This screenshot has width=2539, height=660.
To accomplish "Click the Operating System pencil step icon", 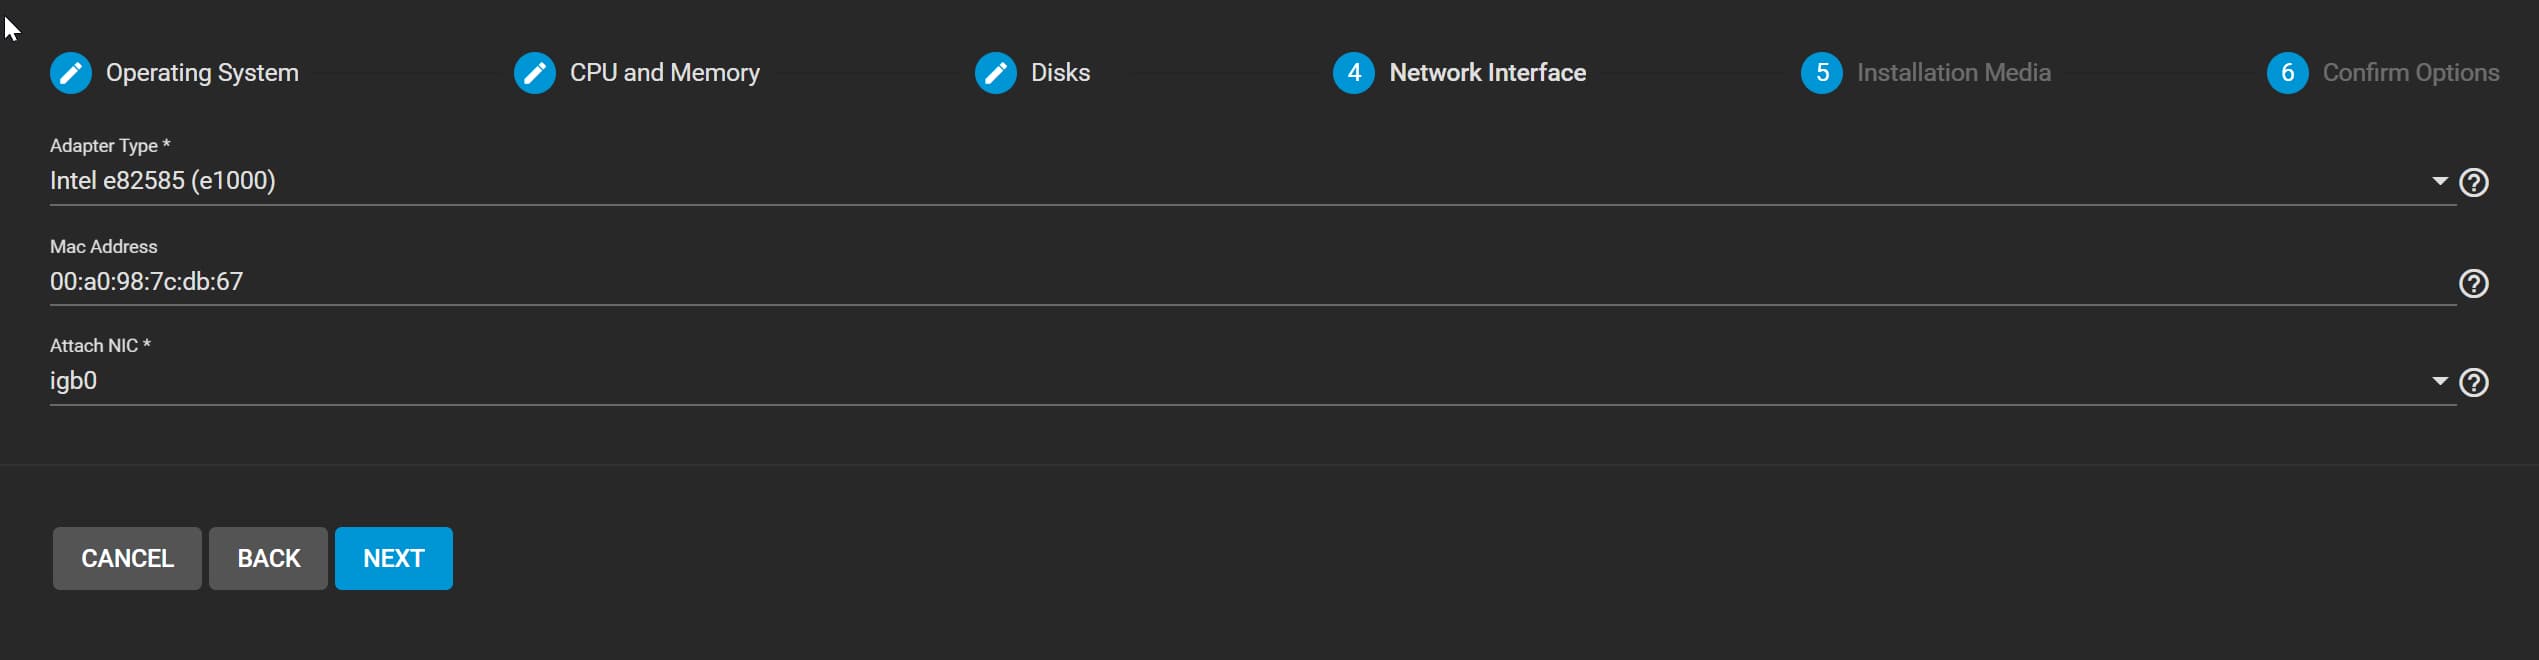I will pos(71,73).
